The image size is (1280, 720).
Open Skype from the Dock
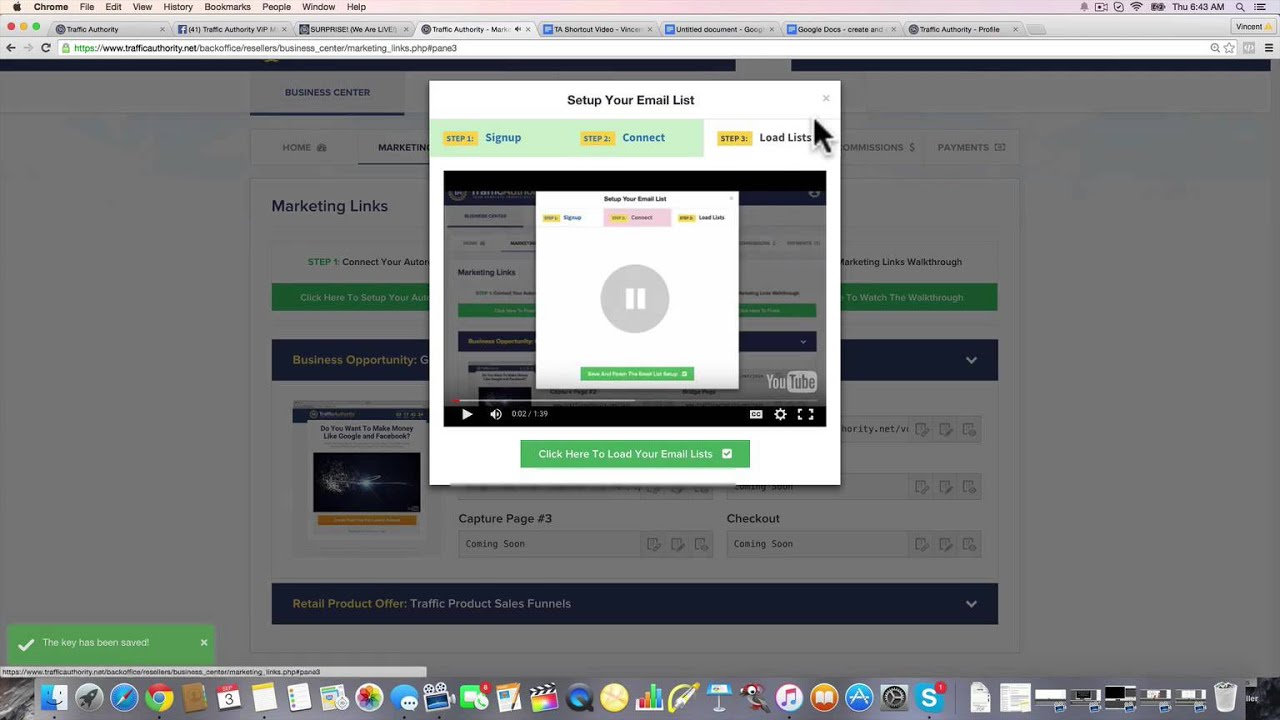click(929, 697)
